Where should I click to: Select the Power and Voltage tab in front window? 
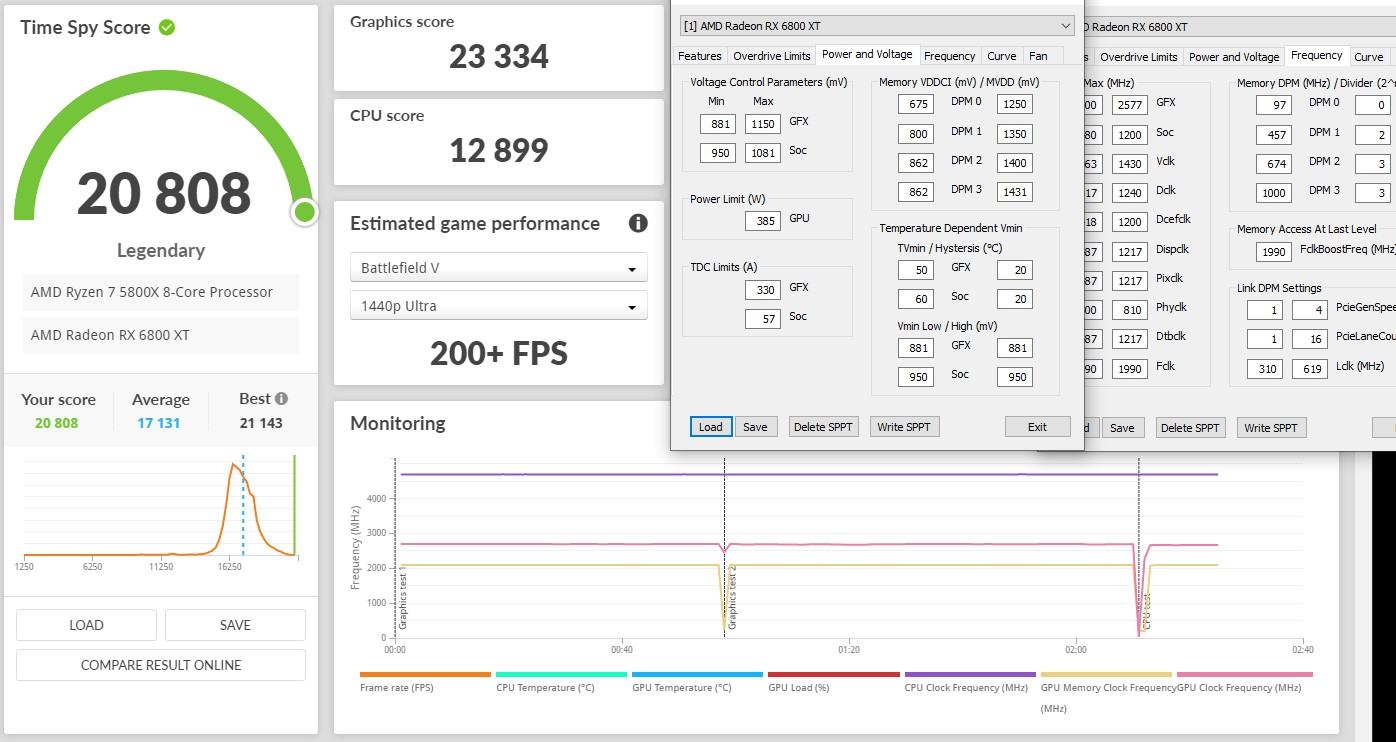pos(867,55)
